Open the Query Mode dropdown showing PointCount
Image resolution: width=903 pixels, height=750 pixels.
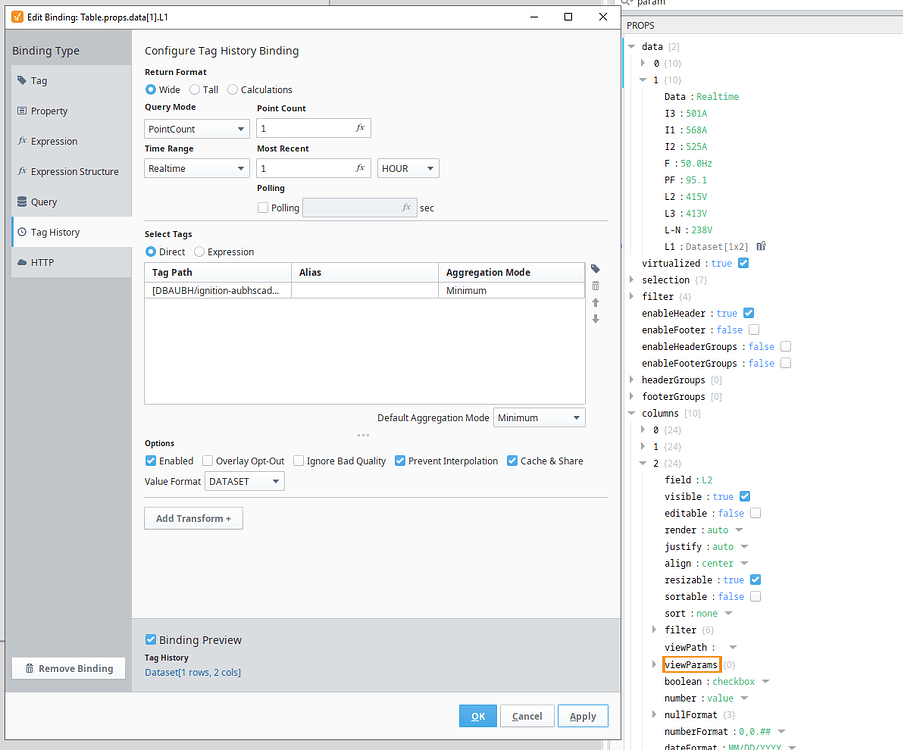196,128
